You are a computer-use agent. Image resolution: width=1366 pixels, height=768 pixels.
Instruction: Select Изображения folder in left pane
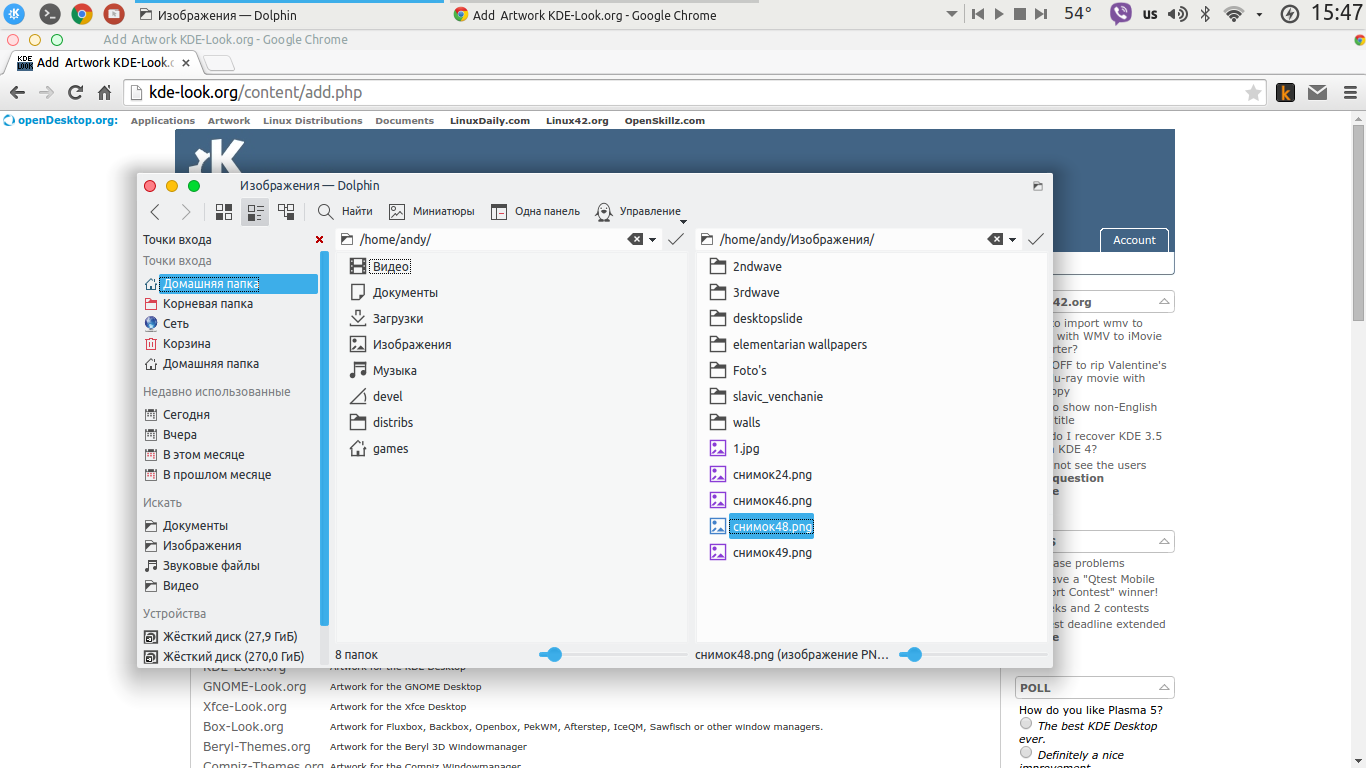tap(400, 344)
